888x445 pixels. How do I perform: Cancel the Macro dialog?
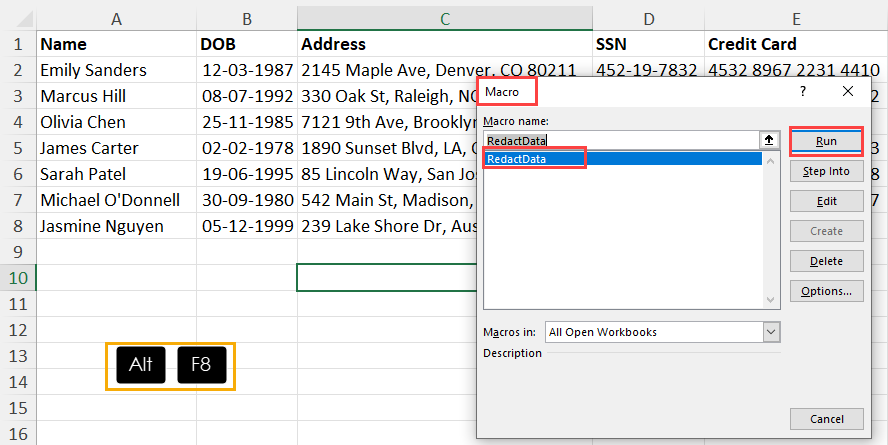pos(826,418)
